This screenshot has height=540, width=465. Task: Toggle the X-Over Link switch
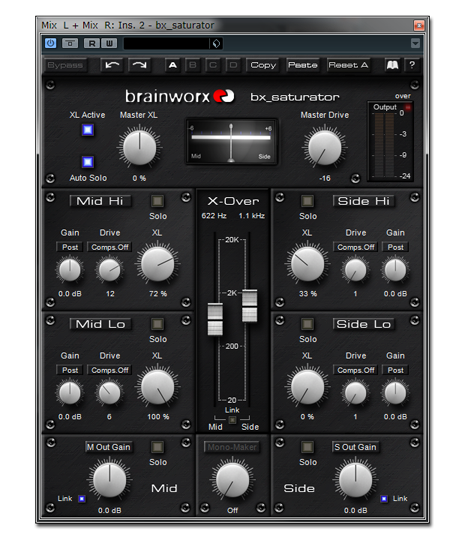click(x=232, y=419)
